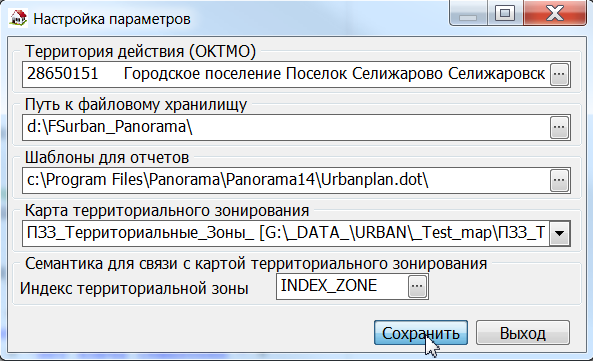Click the 'Семантика для связи с картой' label
This screenshot has width=593, height=361.
256,263
